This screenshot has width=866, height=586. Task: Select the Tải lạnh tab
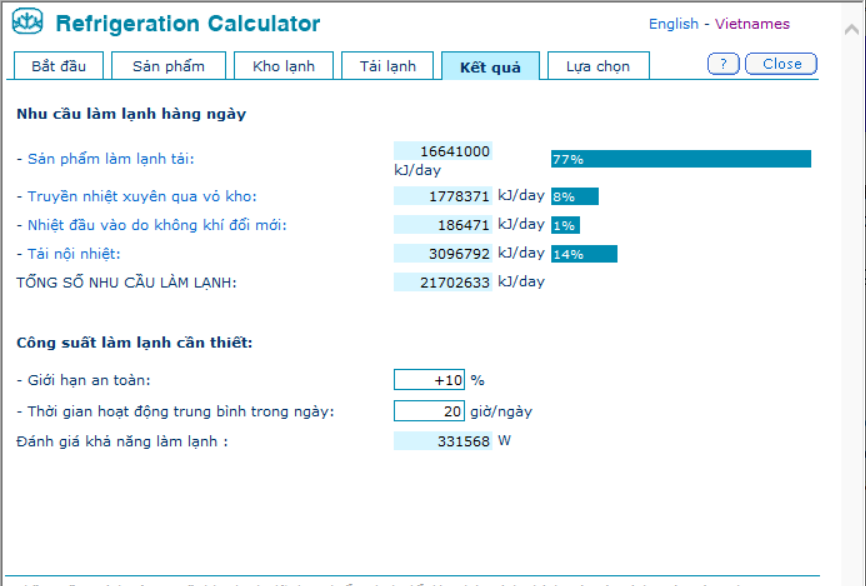[387, 67]
